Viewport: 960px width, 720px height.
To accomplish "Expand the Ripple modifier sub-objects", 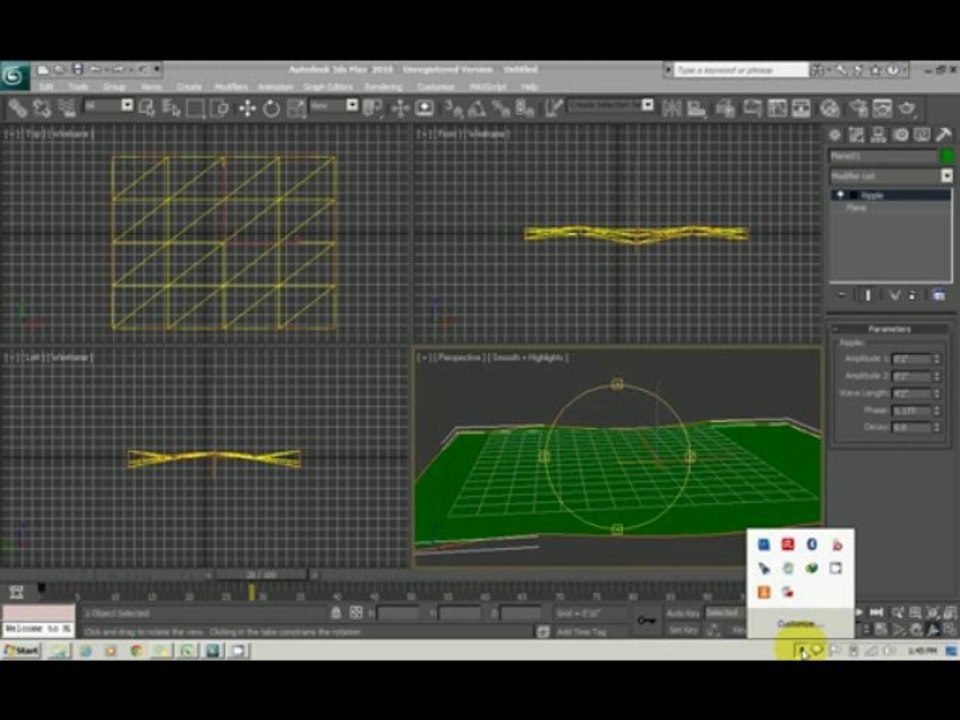I will click(x=853, y=195).
